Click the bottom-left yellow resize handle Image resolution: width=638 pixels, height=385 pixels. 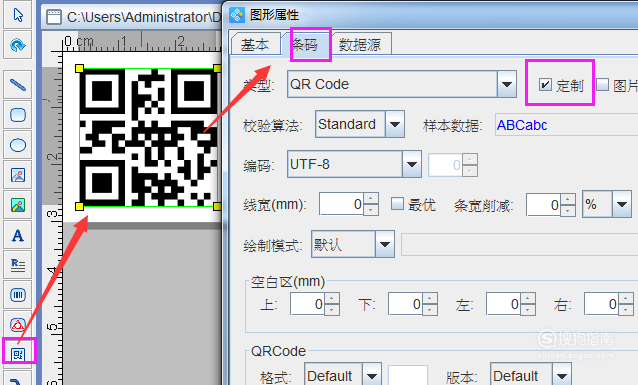click(x=80, y=207)
